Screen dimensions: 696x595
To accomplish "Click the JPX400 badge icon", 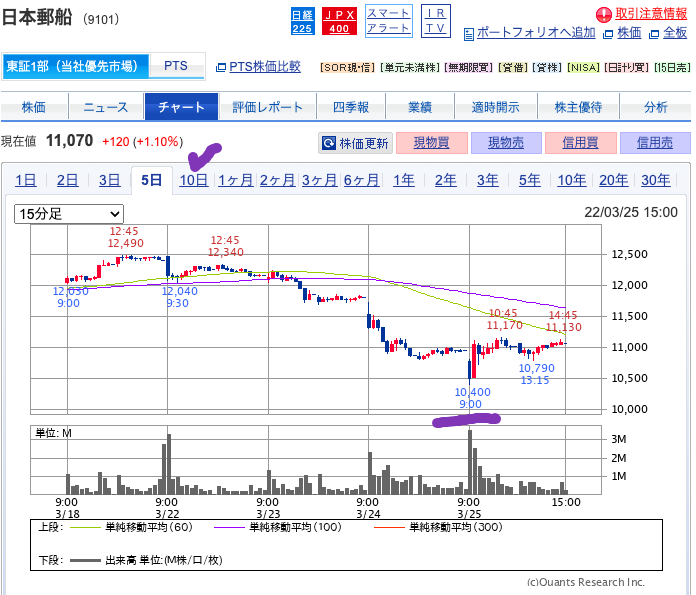I will (x=339, y=21).
